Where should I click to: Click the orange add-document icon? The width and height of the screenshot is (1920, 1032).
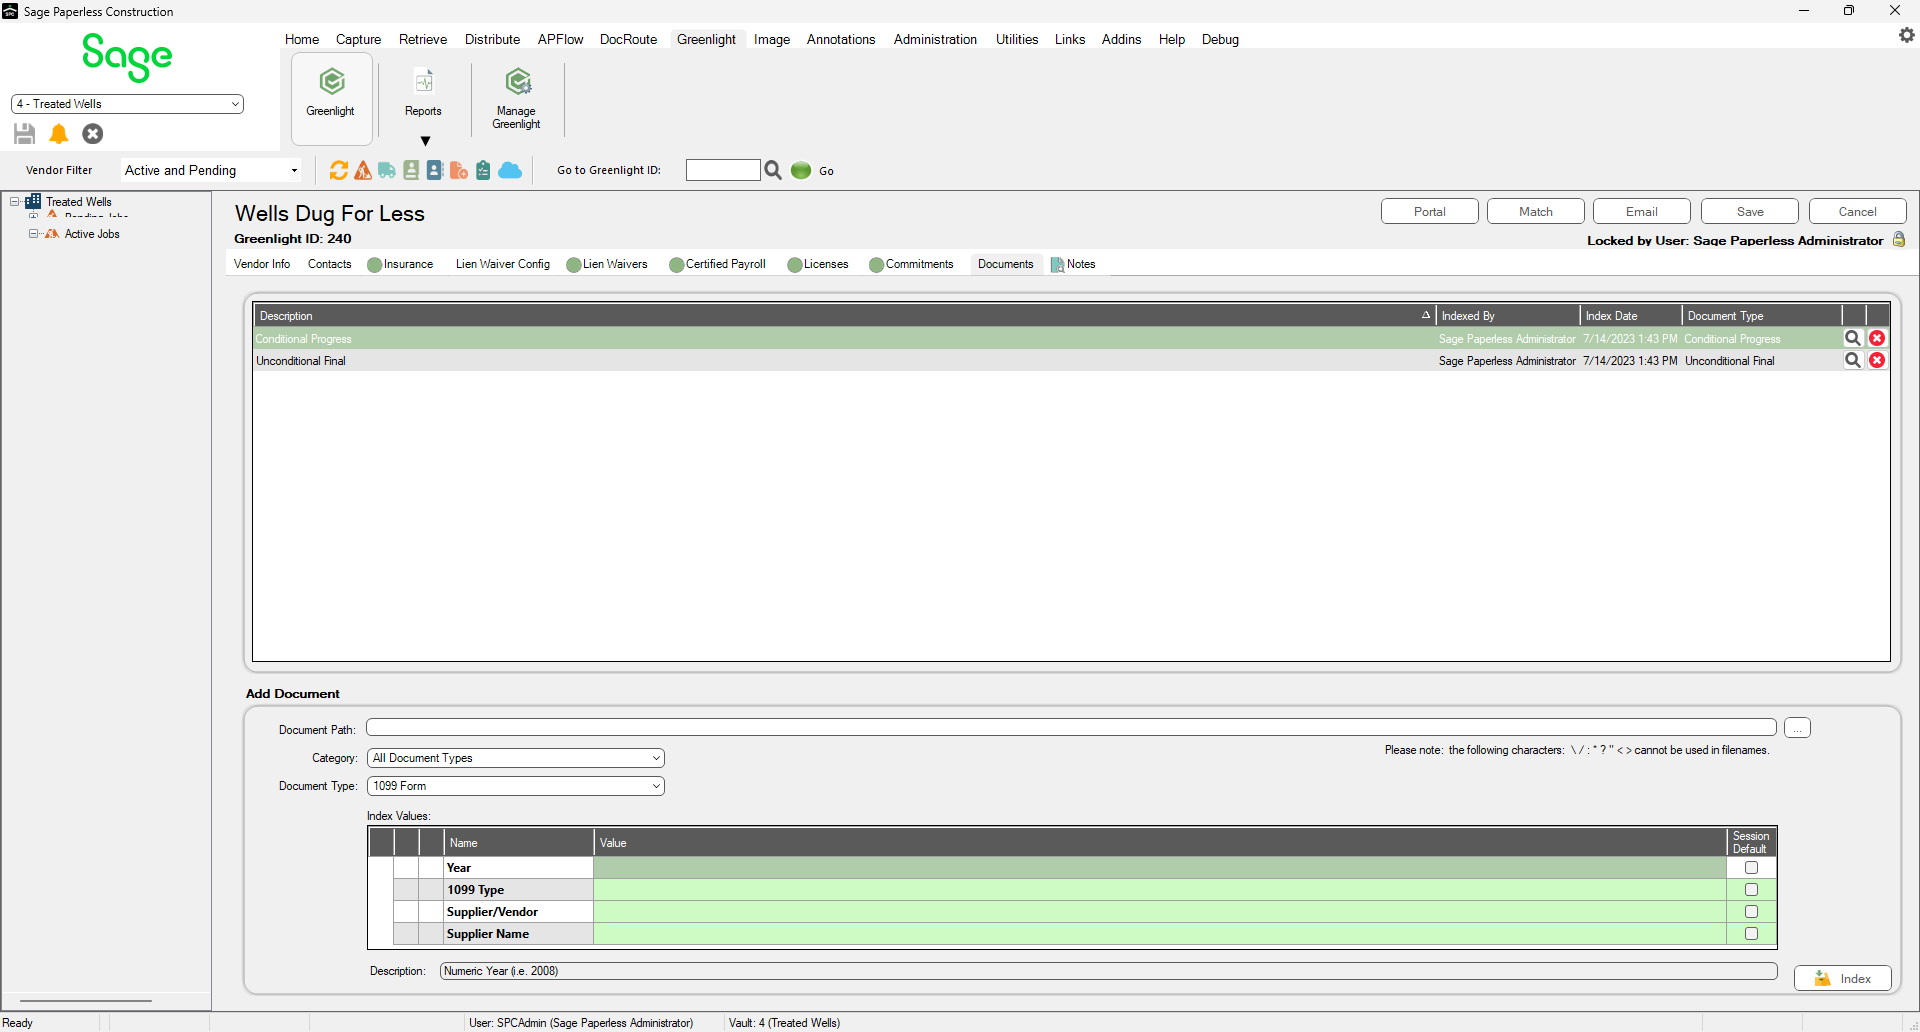[x=459, y=171]
